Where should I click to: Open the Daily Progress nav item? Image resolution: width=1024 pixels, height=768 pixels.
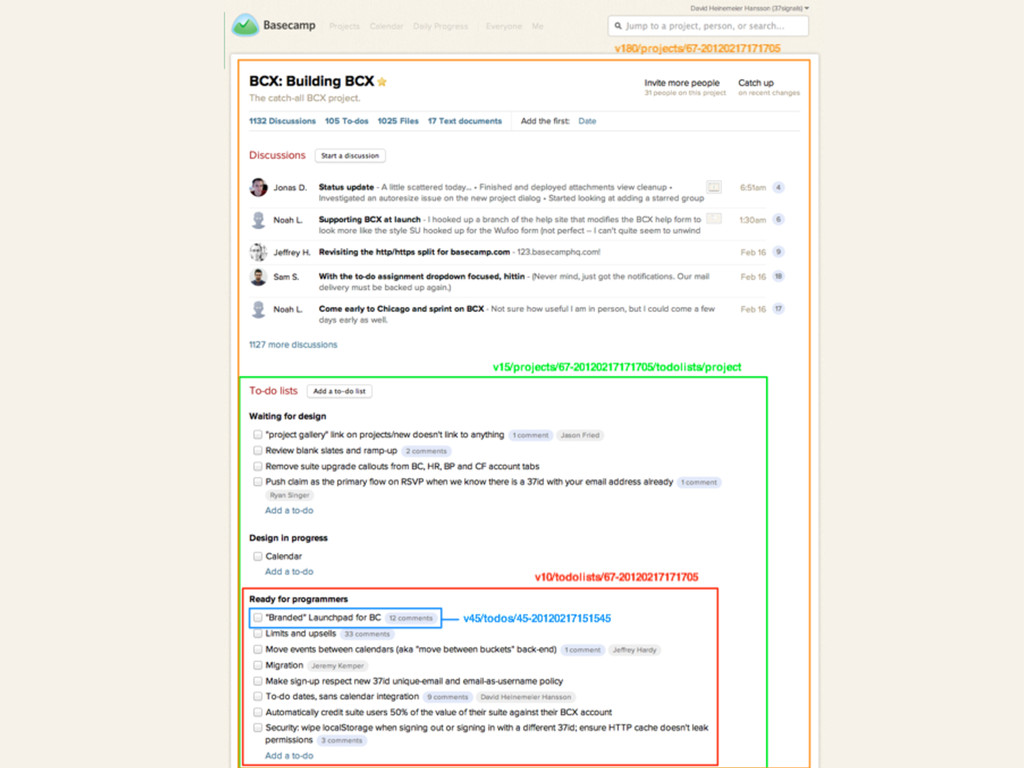click(x=440, y=26)
